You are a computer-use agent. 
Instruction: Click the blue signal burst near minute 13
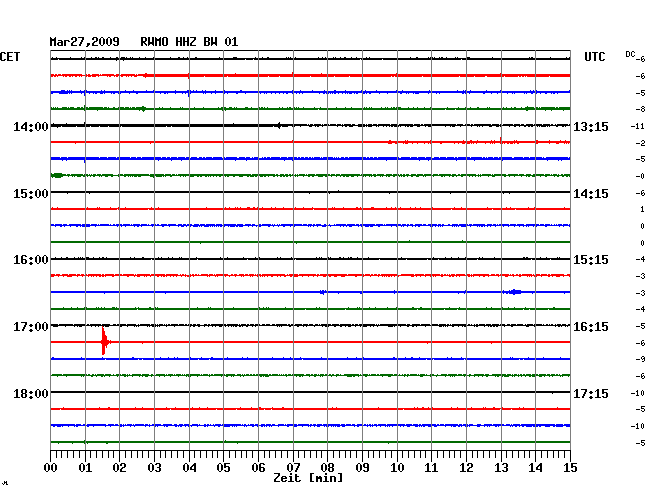coord(514,292)
